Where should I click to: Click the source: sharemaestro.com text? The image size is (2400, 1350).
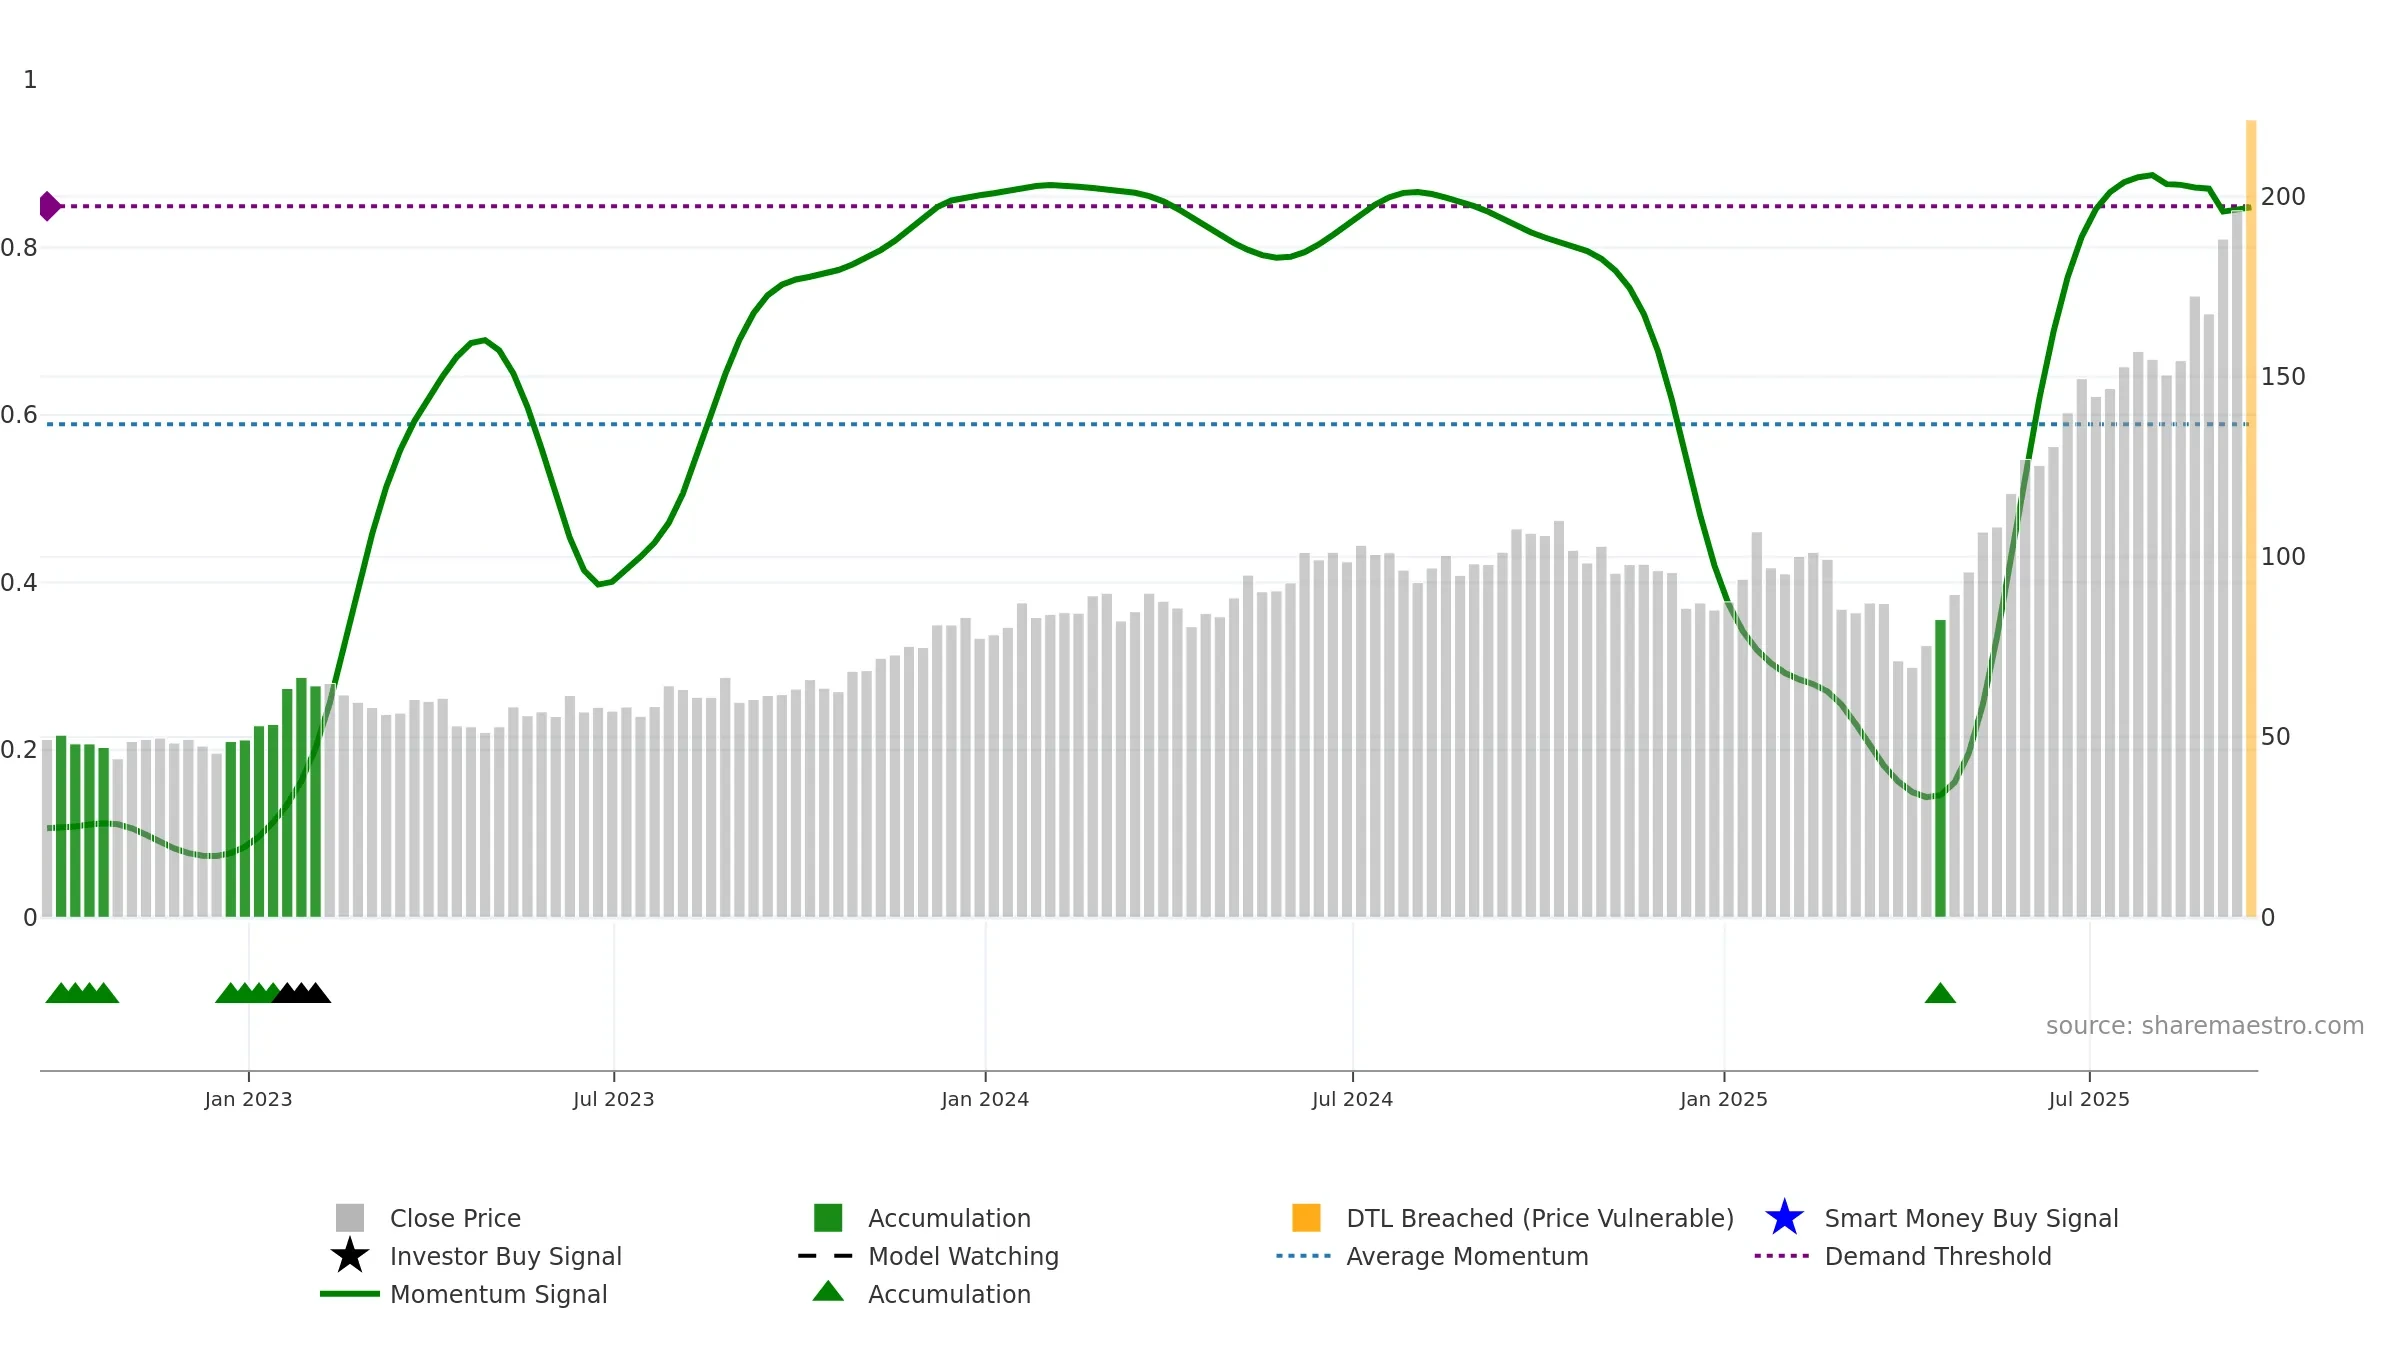tap(2205, 1026)
